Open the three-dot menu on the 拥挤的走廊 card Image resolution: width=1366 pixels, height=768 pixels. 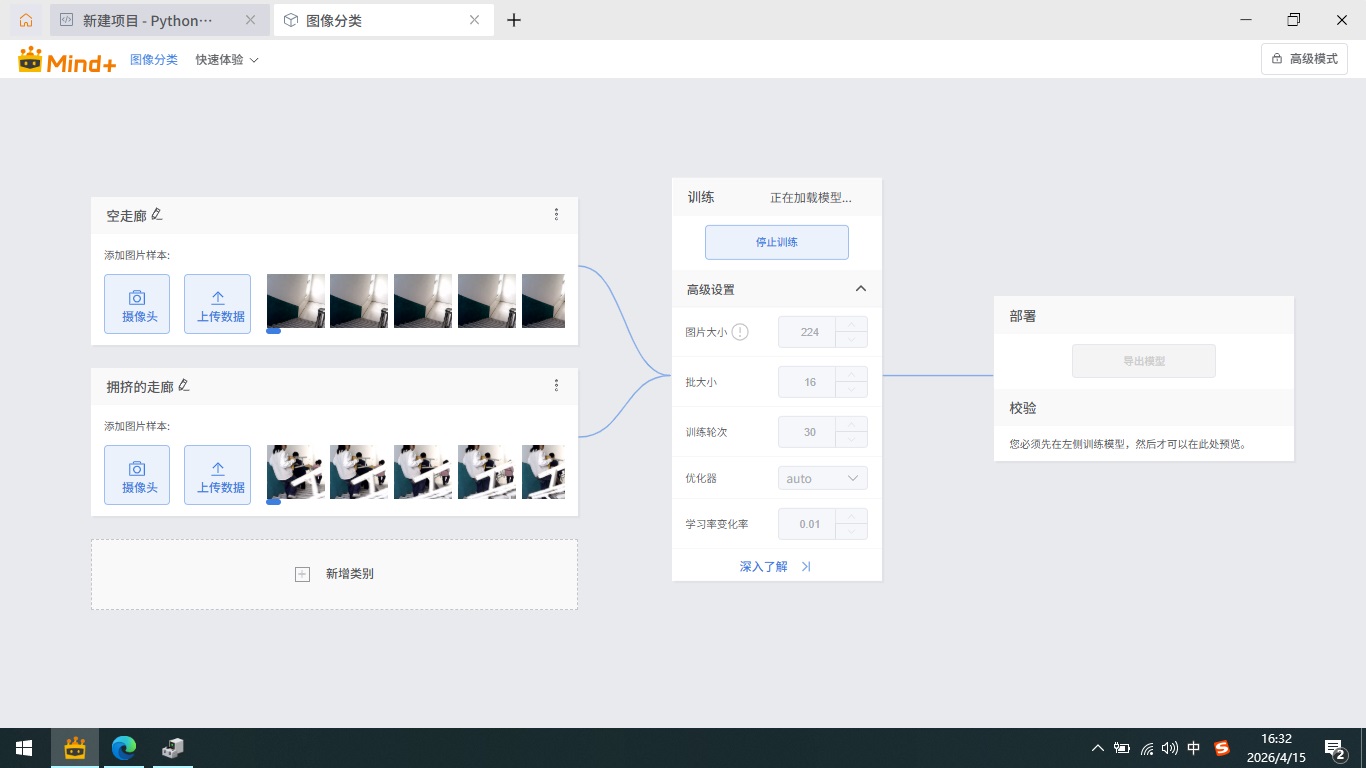[x=557, y=385]
